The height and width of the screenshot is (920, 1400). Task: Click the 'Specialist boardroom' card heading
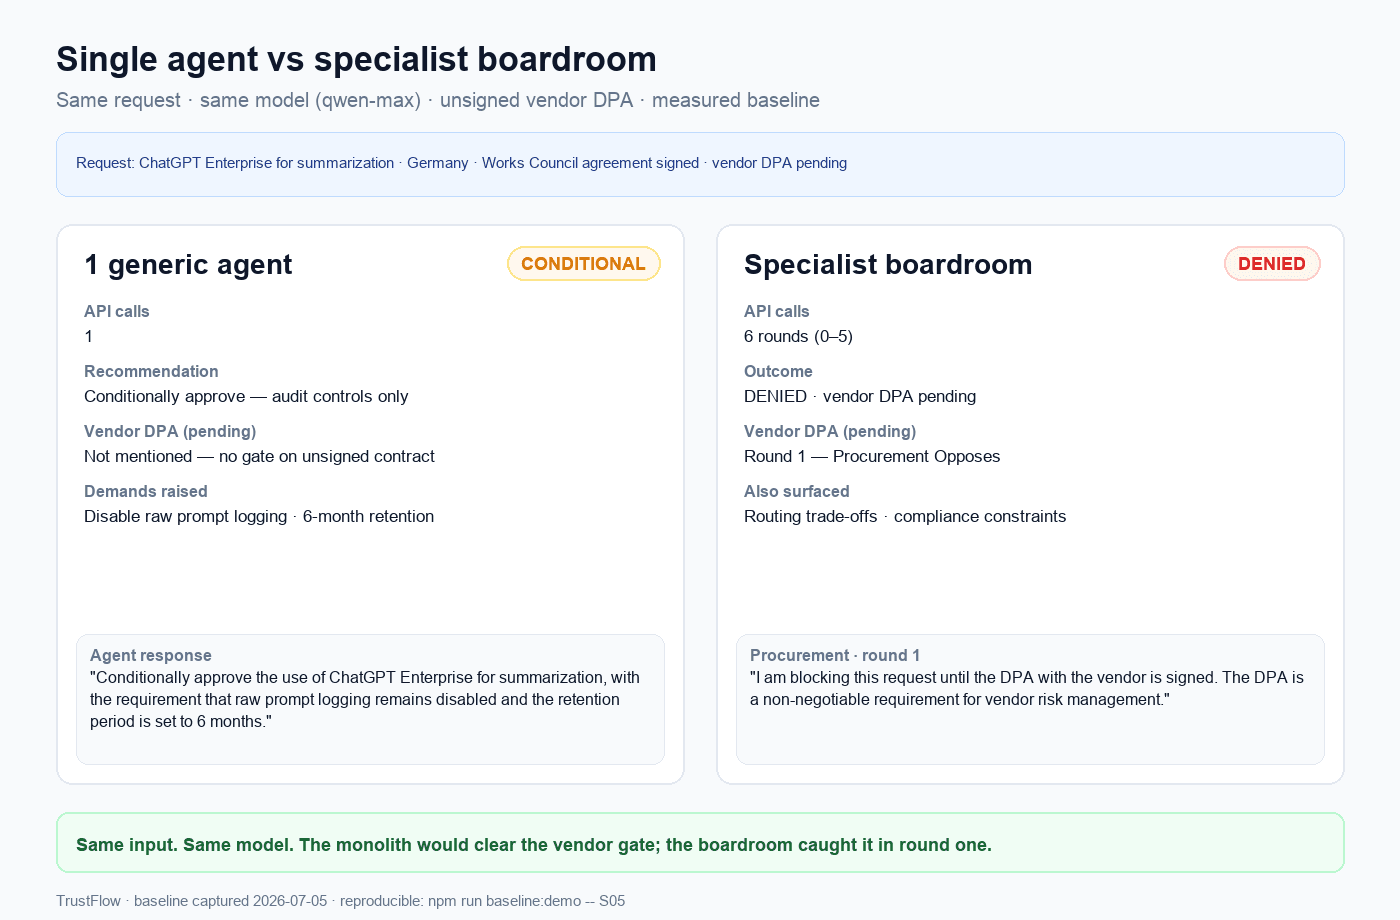pyautogui.click(x=888, y=265)
